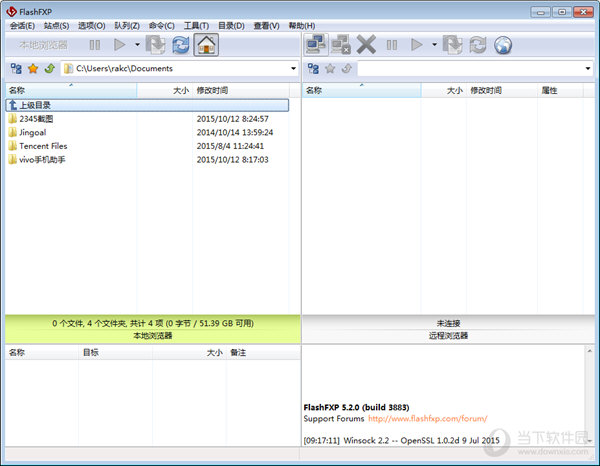The height and width of the screenshot is (466, 600).
Task: Select the 上级目录 parent directory entry
Action: coord(35,104)
